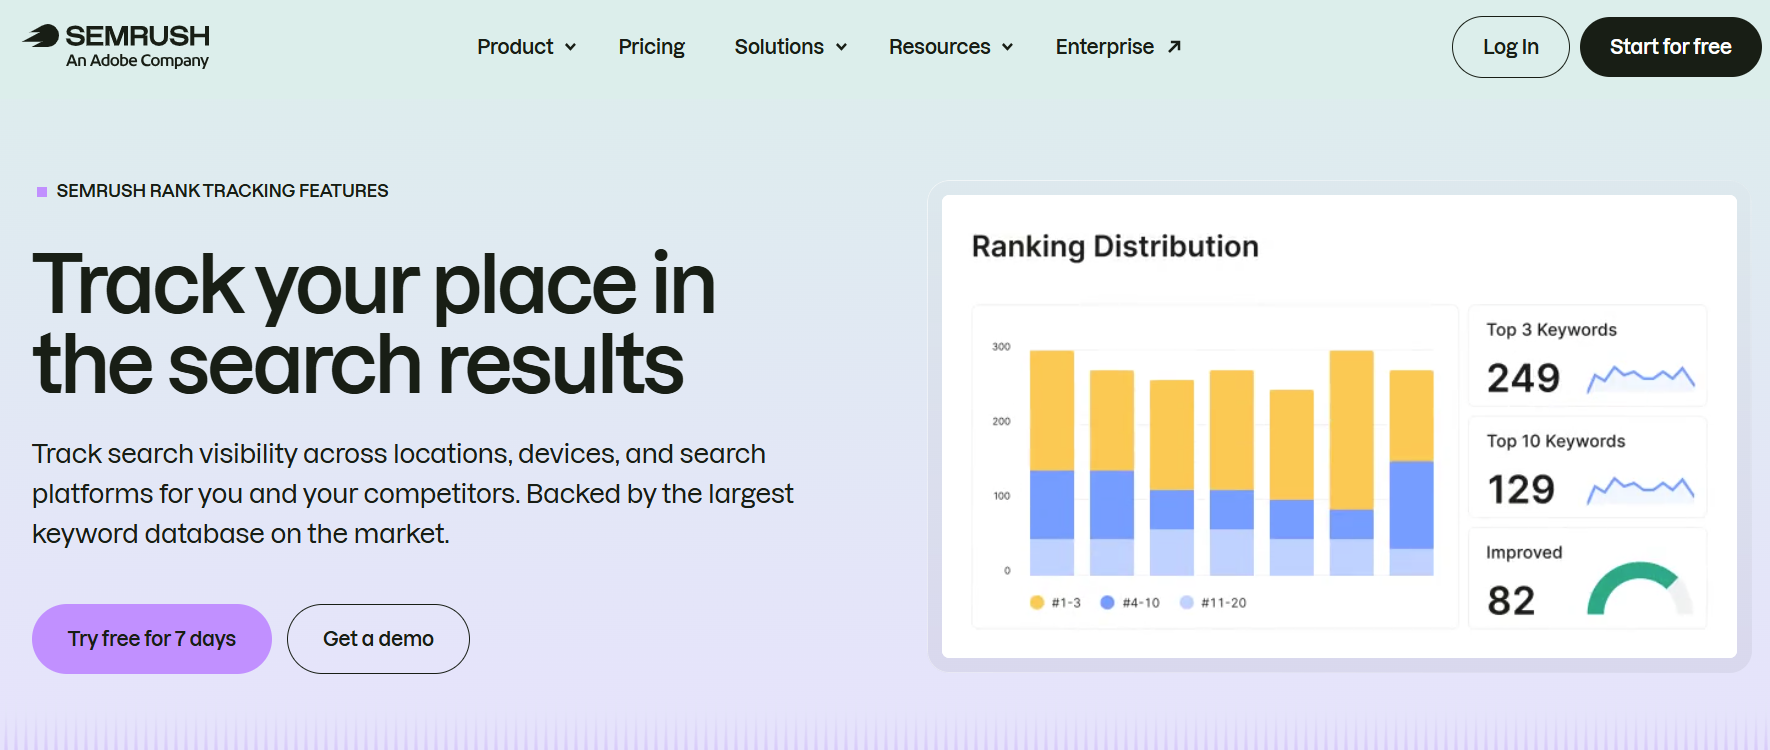
Task: Click the #11-20 legend label
Action: pyautogui.click(x=1224, y=603)
